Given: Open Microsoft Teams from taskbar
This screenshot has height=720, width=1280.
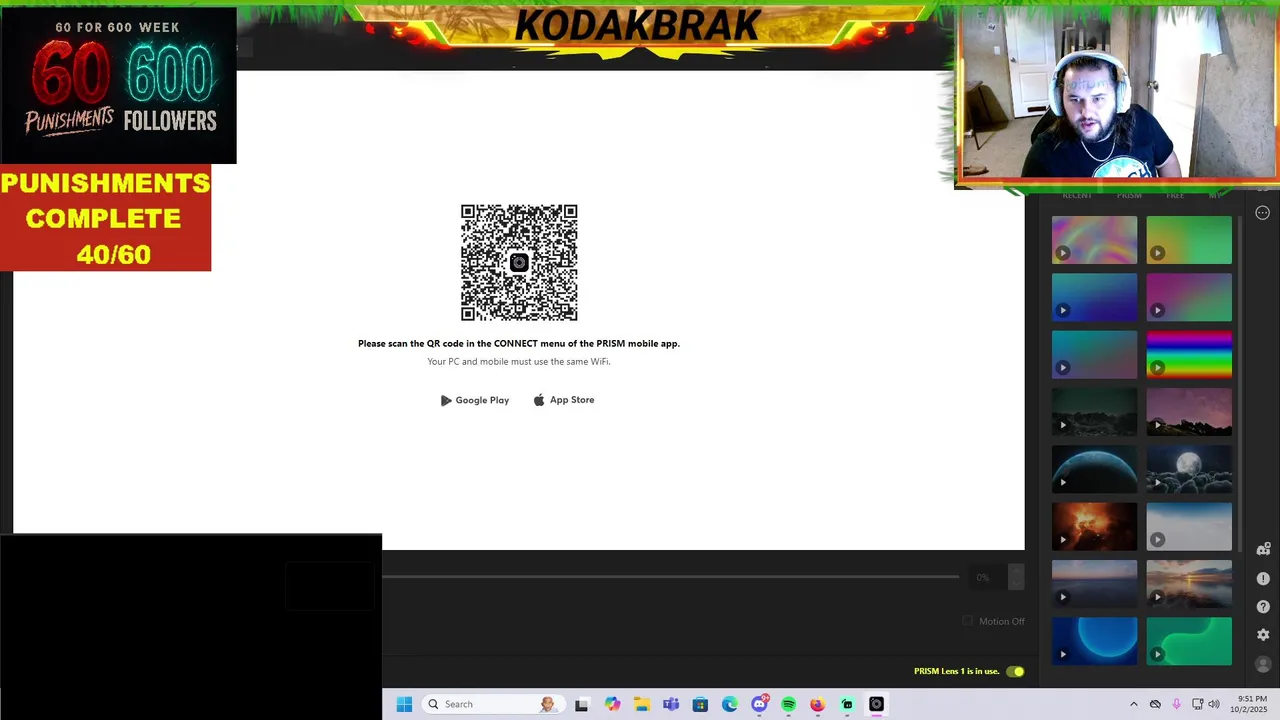Looking at the screenshot, I should tap(670, 704).
